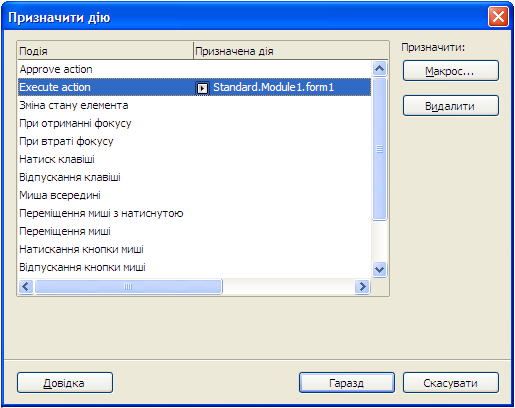Viewport: 515px width, 408px height.
Task: Select the Execute action event row
Action: (194, 87)
